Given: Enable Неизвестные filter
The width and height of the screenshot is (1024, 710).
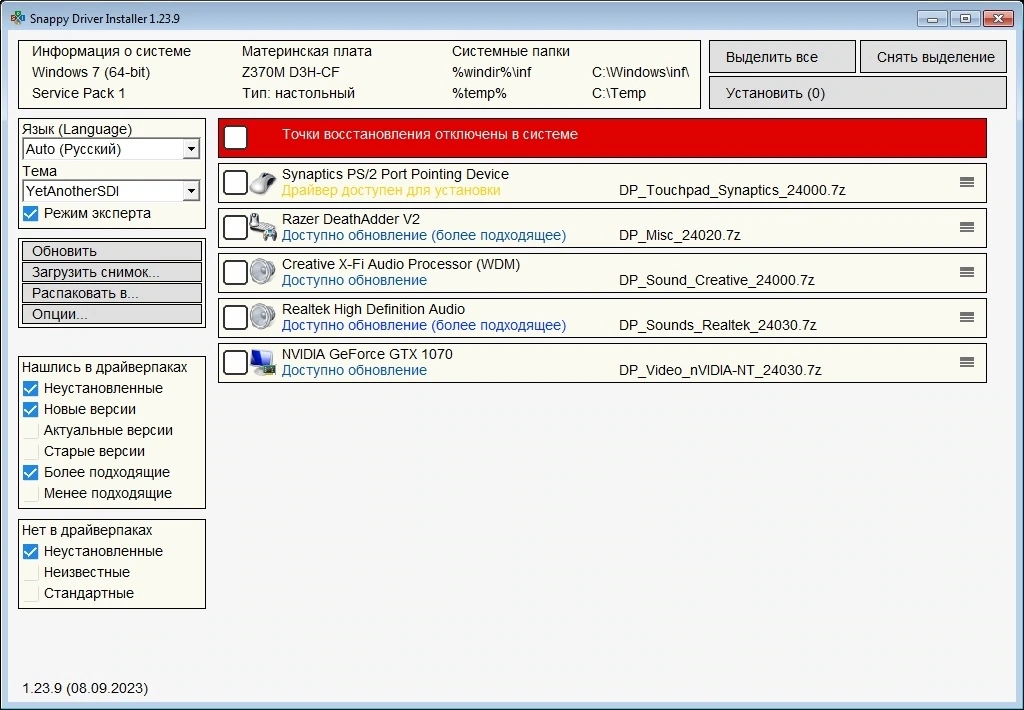Looking at the screenshot, I should tap(31, 573).
